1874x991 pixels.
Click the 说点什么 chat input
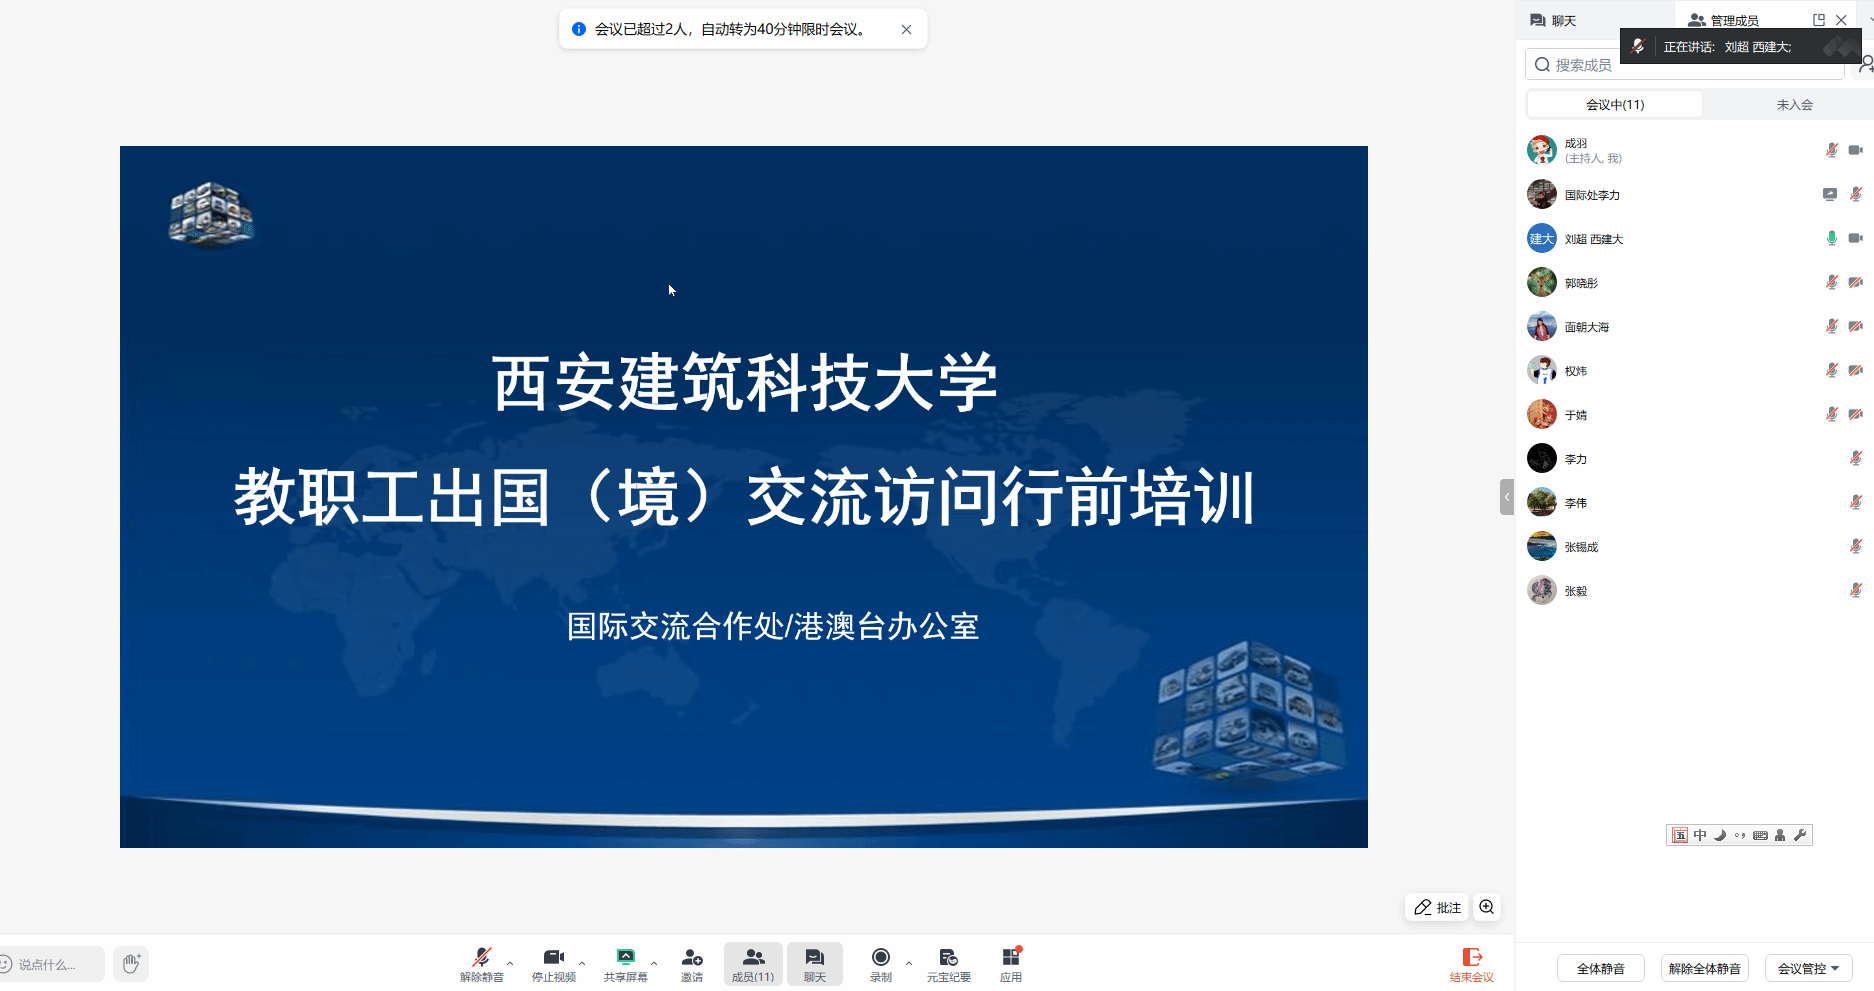click(x=50, y=964)
